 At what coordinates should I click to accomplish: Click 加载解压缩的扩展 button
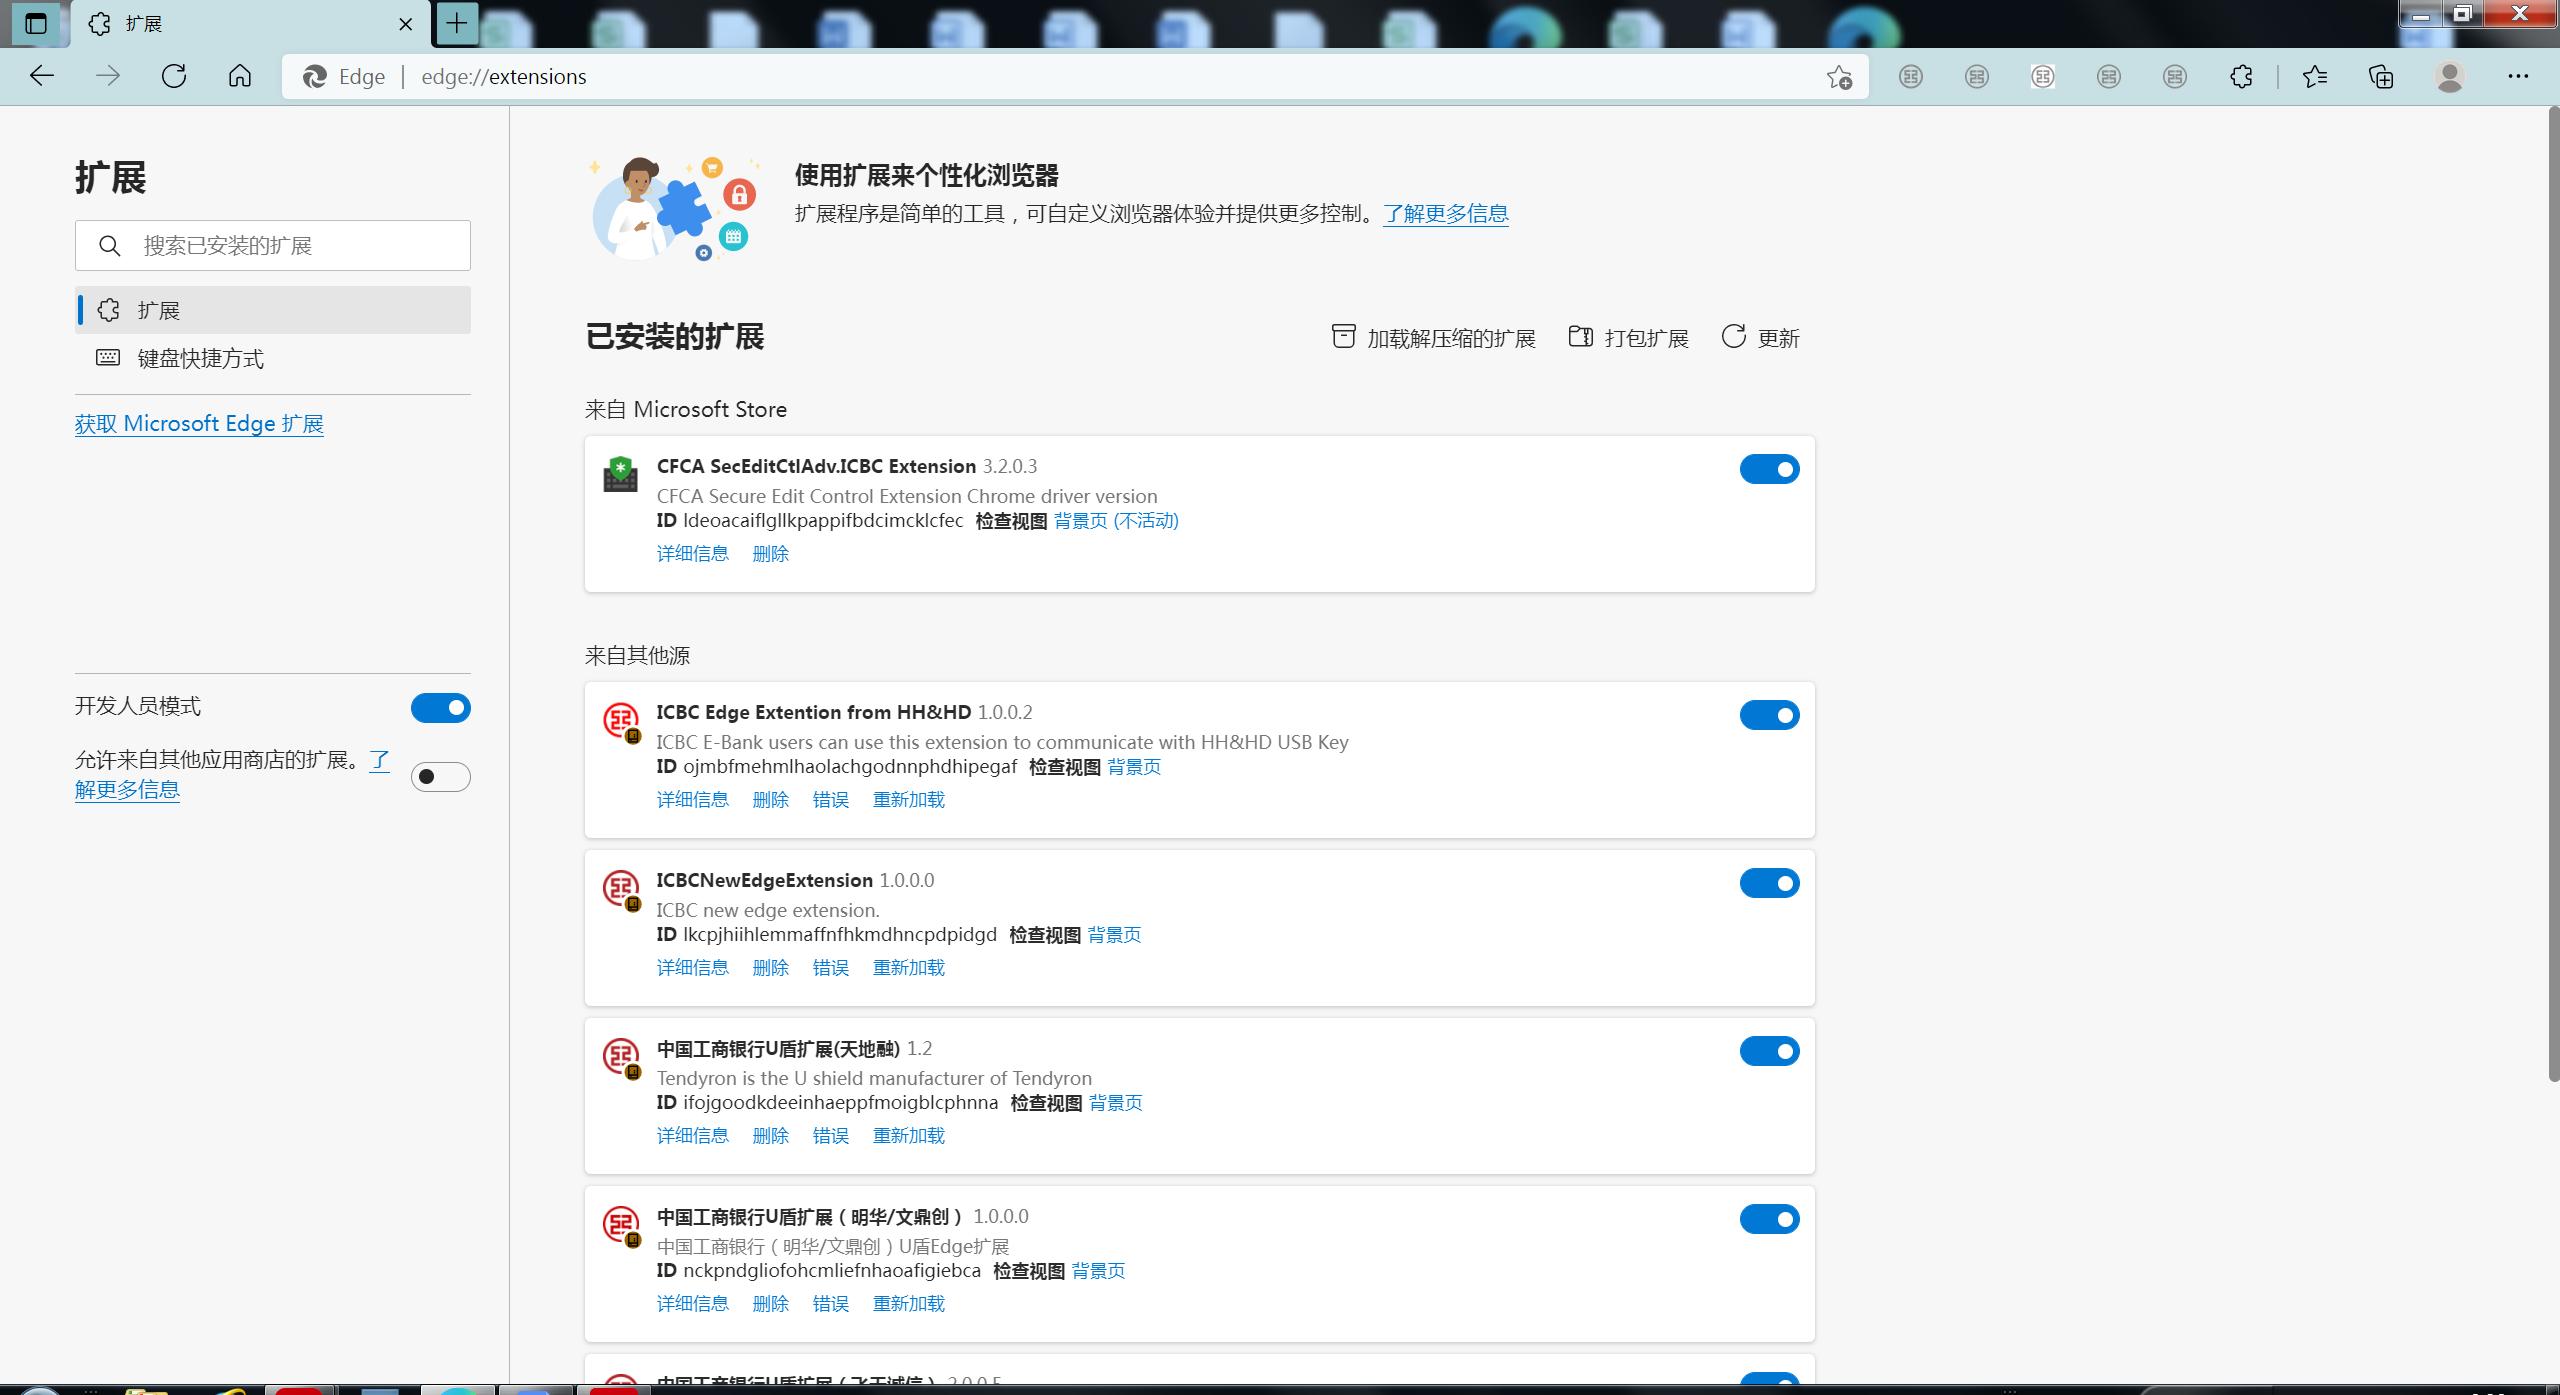pos(1433,338)
